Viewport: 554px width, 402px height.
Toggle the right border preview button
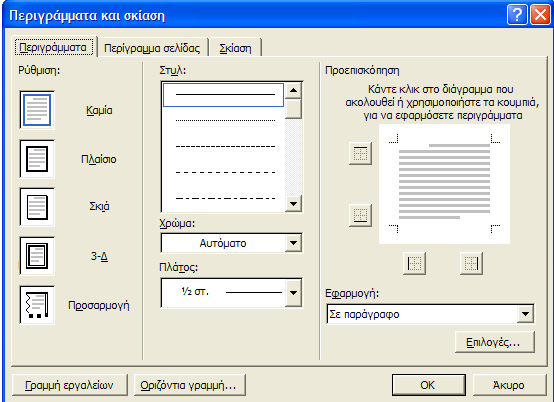point(471,263)
